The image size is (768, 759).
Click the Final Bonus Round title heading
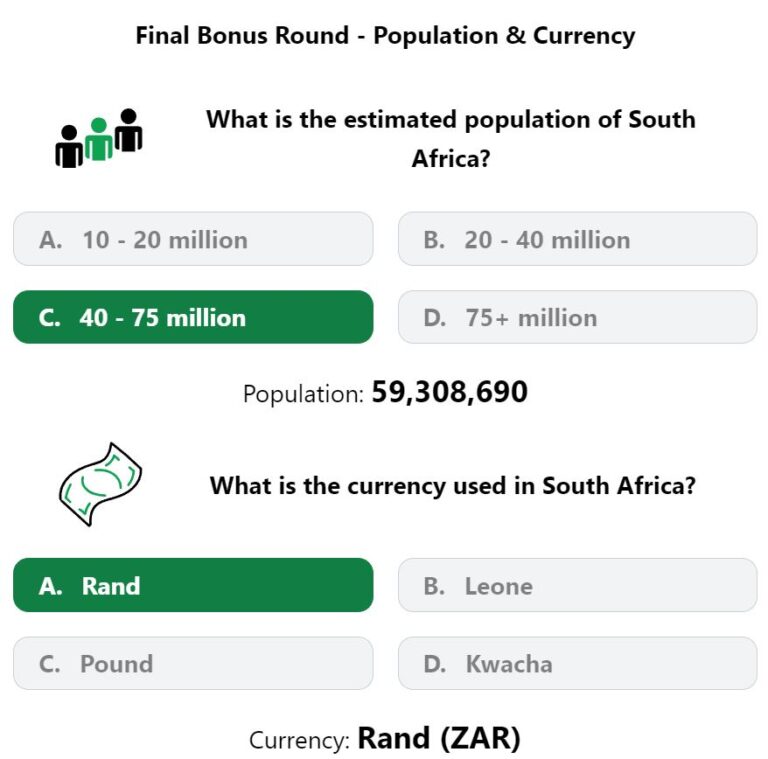pos(385,36)
